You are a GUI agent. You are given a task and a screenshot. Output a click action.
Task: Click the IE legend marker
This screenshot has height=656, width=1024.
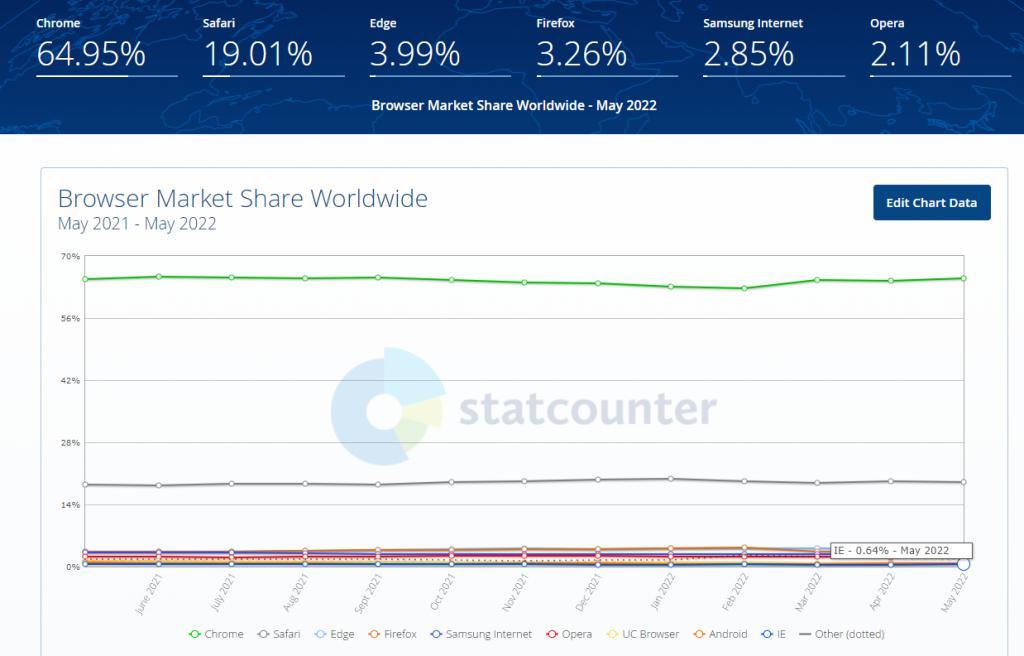(x=767, y=634)
